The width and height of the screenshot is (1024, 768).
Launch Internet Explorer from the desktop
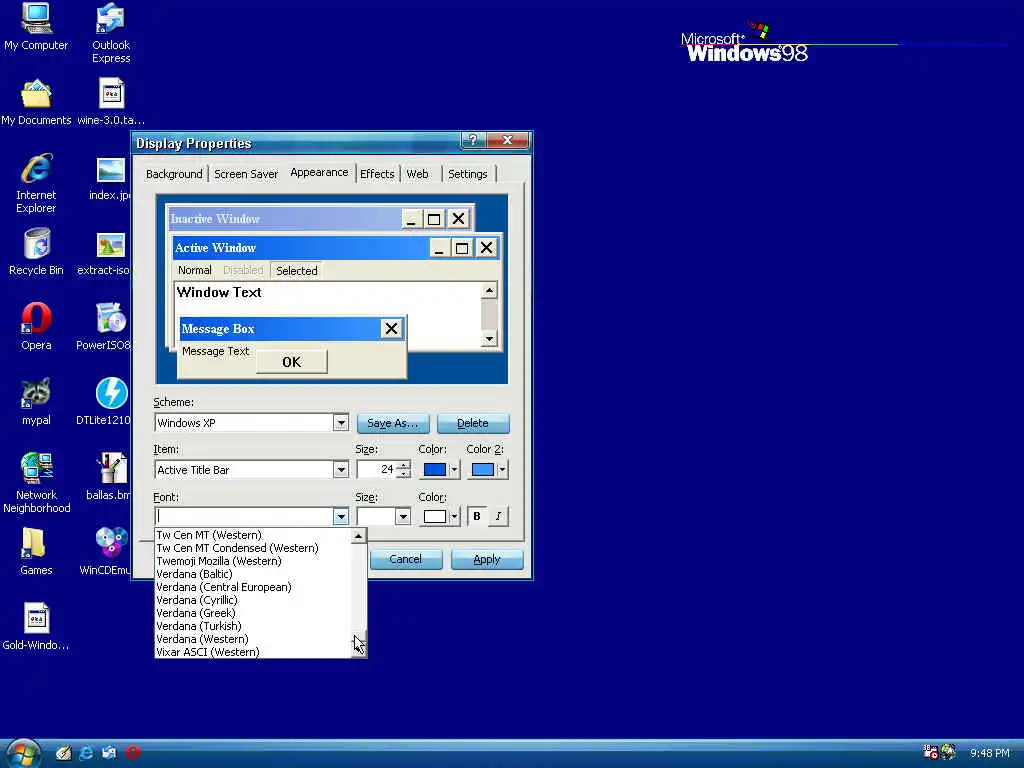[36, 184]
